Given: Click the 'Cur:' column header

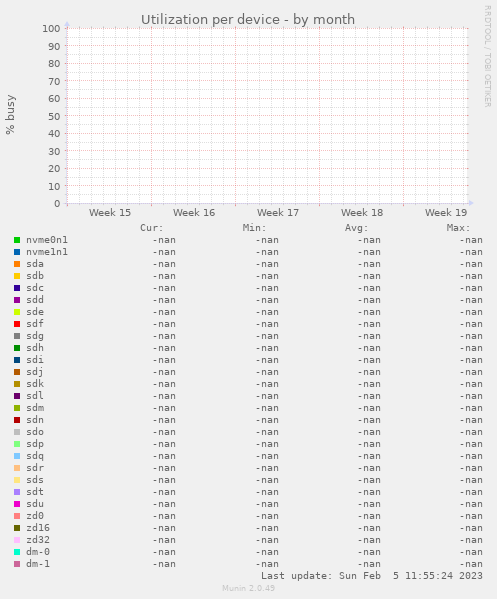Looking at the screenshot, I should [152, 228].
